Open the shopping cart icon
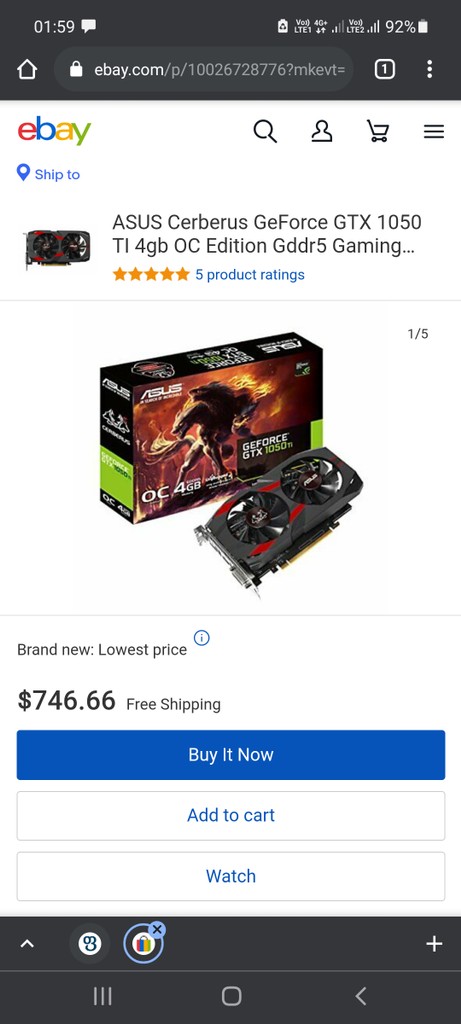The image size is (461, 1024). coord(377,132)
